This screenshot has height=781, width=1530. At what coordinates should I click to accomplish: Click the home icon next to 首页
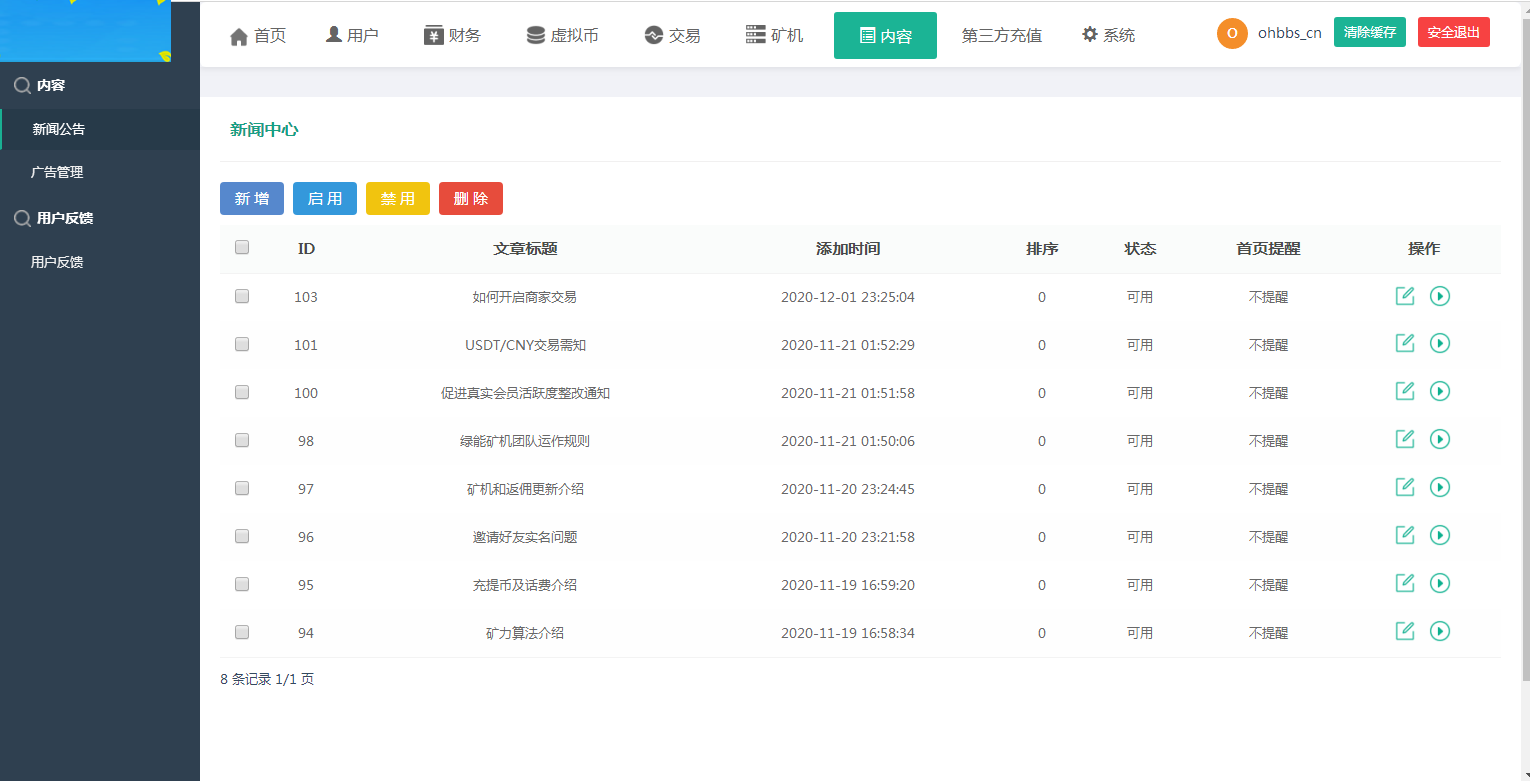pyautogui.click(x=239, y=34)
